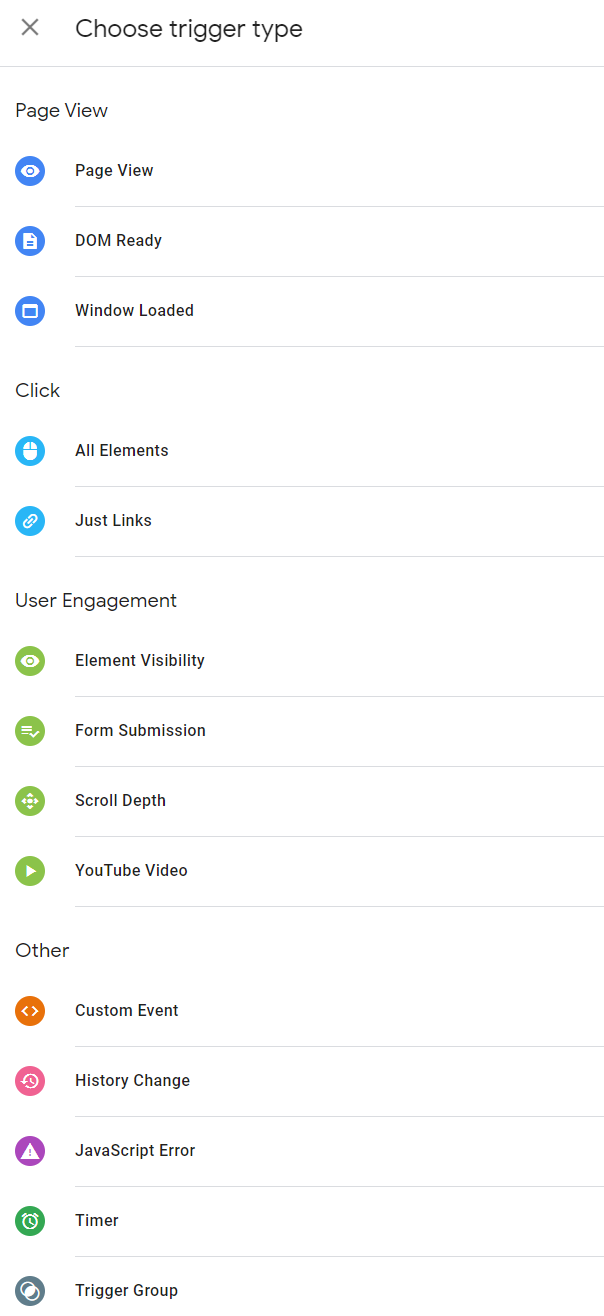Choose the Trigger Group option
This screenshot has width=604, height=1316.
(126, 1291)
